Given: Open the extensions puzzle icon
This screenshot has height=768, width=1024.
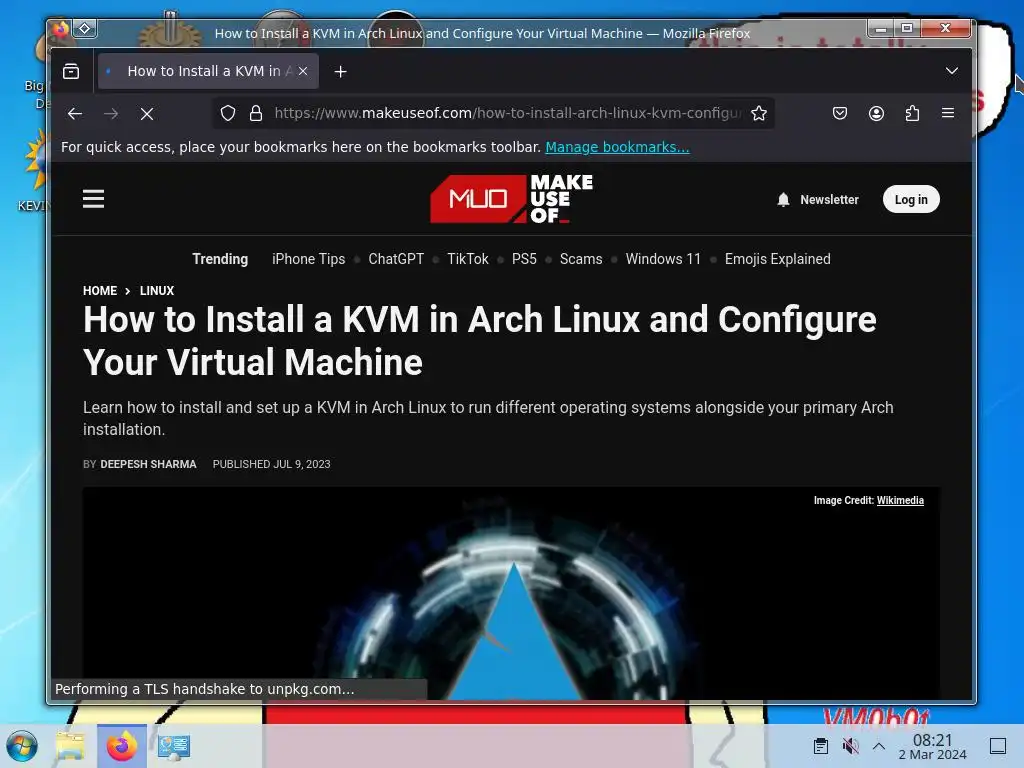Looking at the screenshot, I should 912,113.
